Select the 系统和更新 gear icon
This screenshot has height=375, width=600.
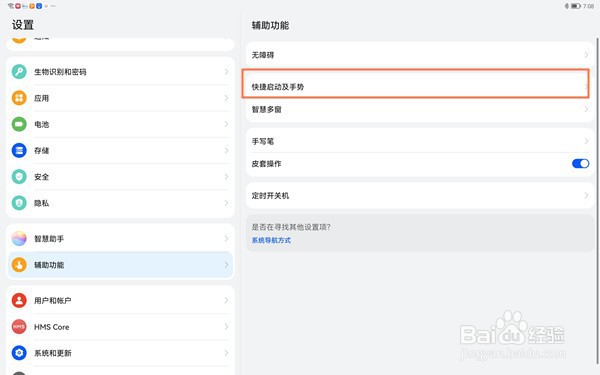pos(19,353)
